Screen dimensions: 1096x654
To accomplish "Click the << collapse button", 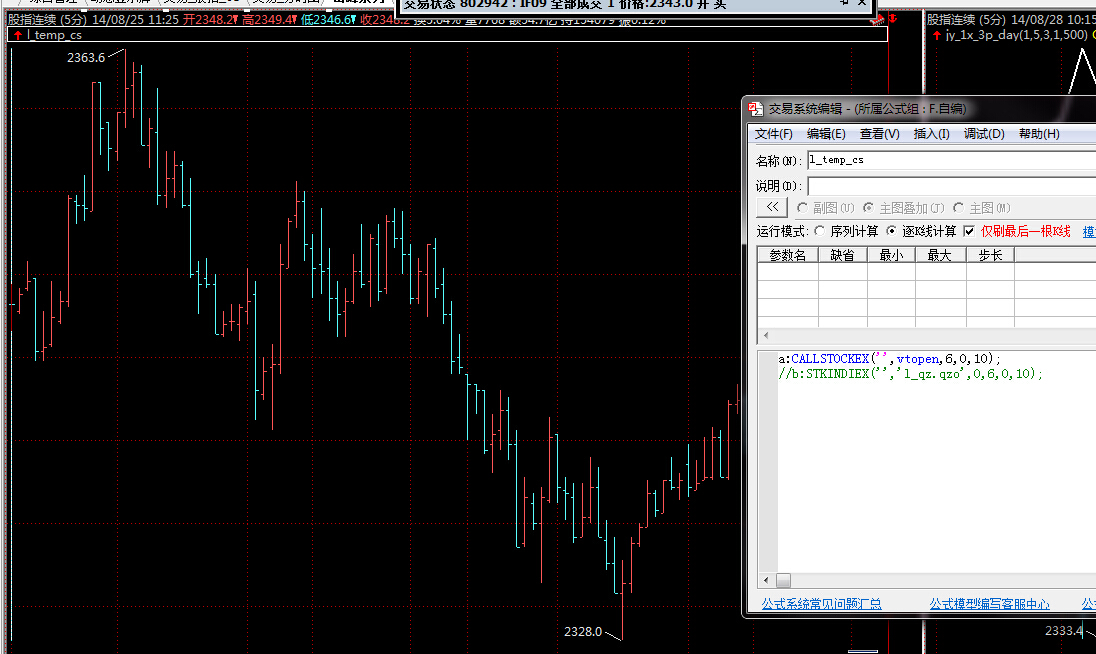I will (x=772, y=208).
